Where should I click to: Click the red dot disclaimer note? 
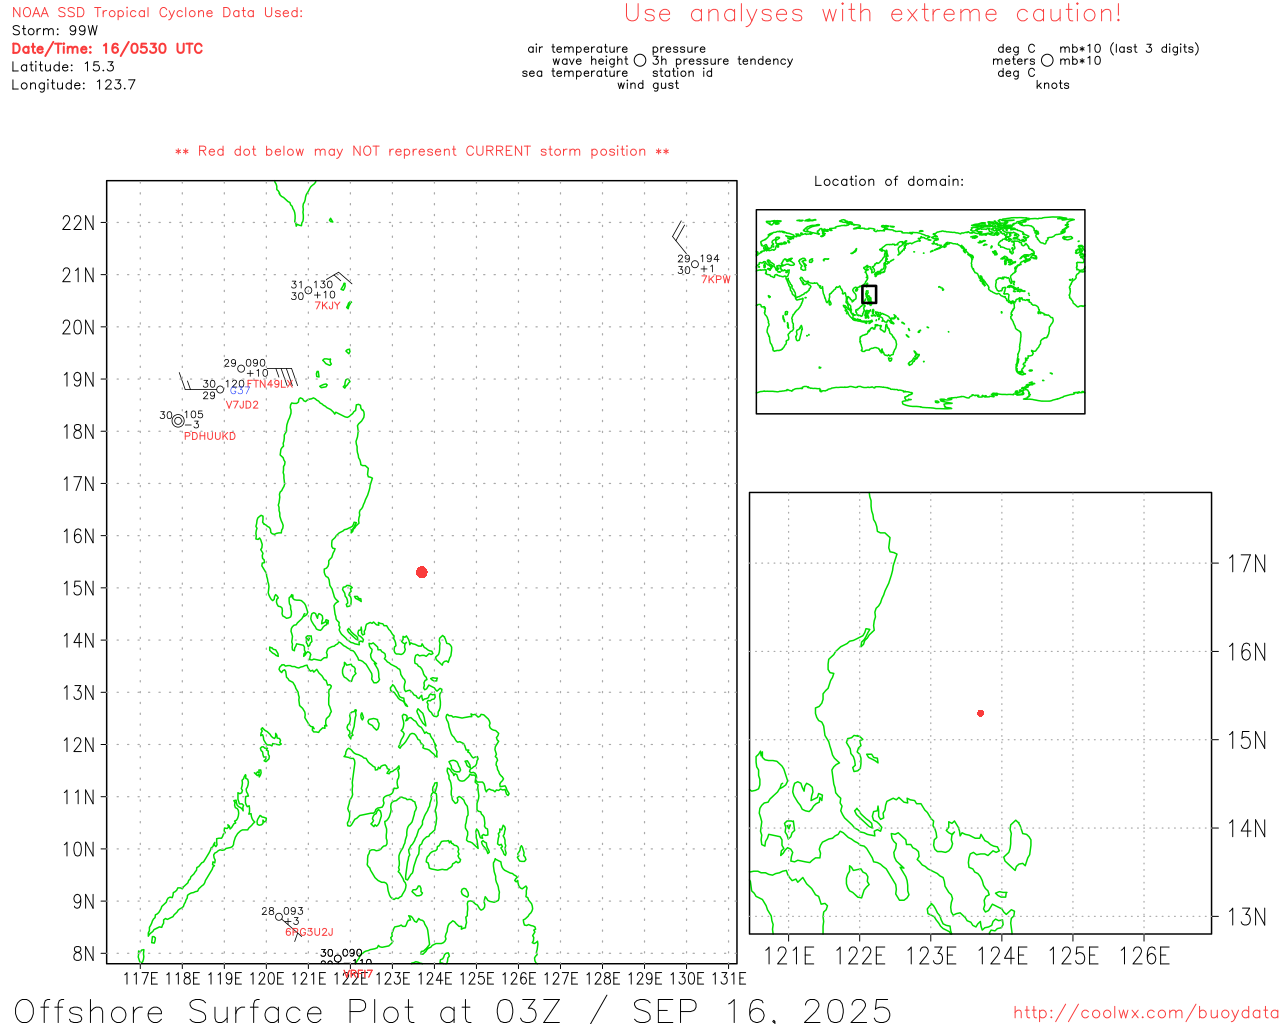[422, 152]
